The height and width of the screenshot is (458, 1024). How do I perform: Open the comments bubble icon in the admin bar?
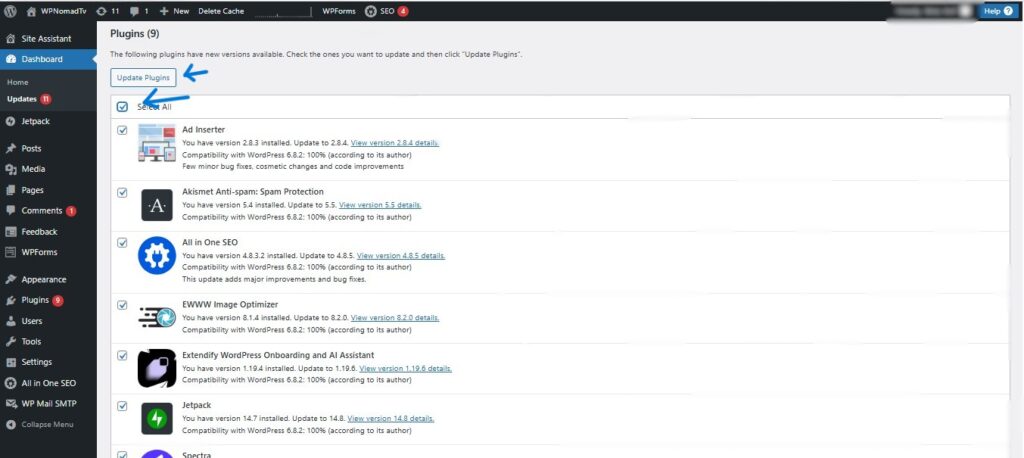coord(134,11)
